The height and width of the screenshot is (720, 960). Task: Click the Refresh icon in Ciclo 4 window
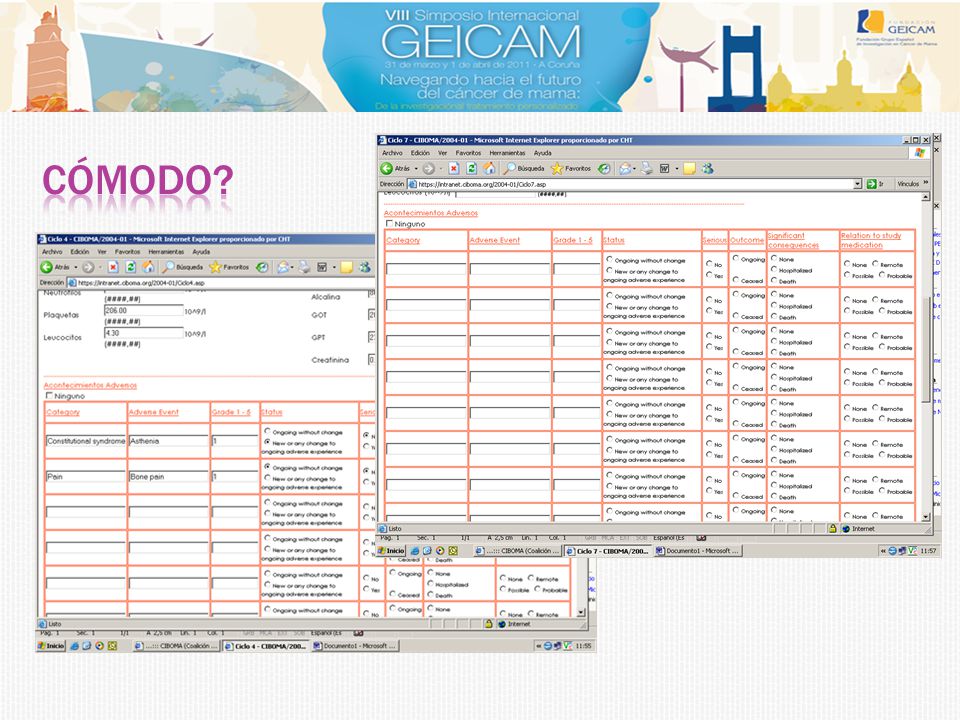[130, 267]
